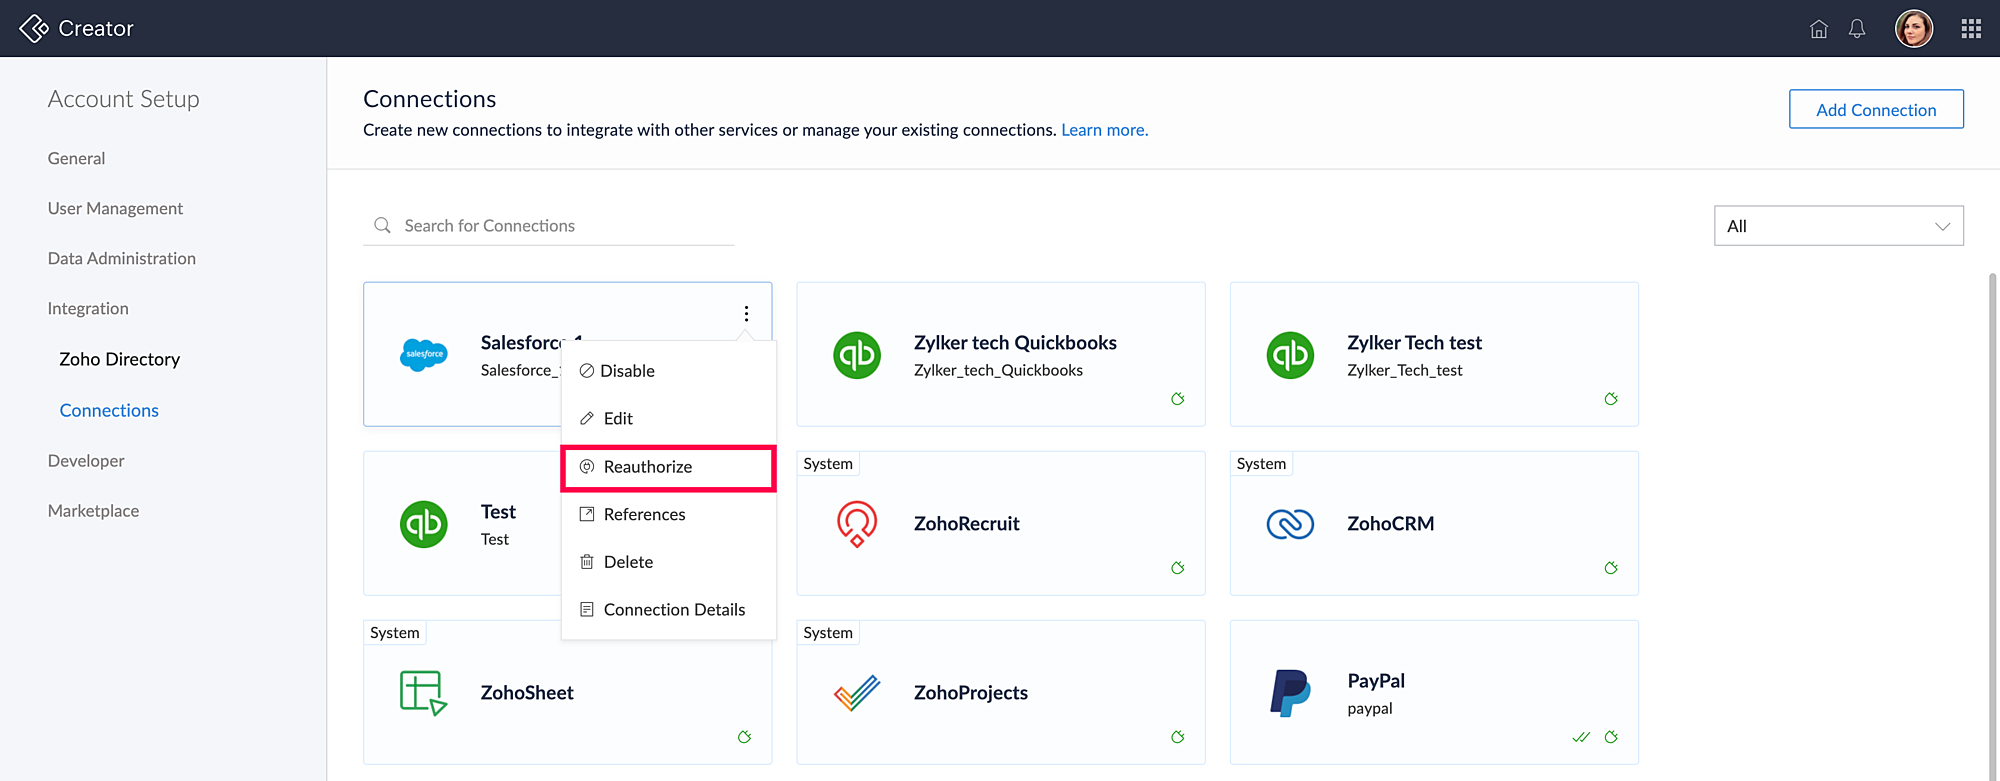Click the Zylker Tech test title
Image resolution: width=2000 pixels, height=781 pixels.
[x=1414, y=343]
